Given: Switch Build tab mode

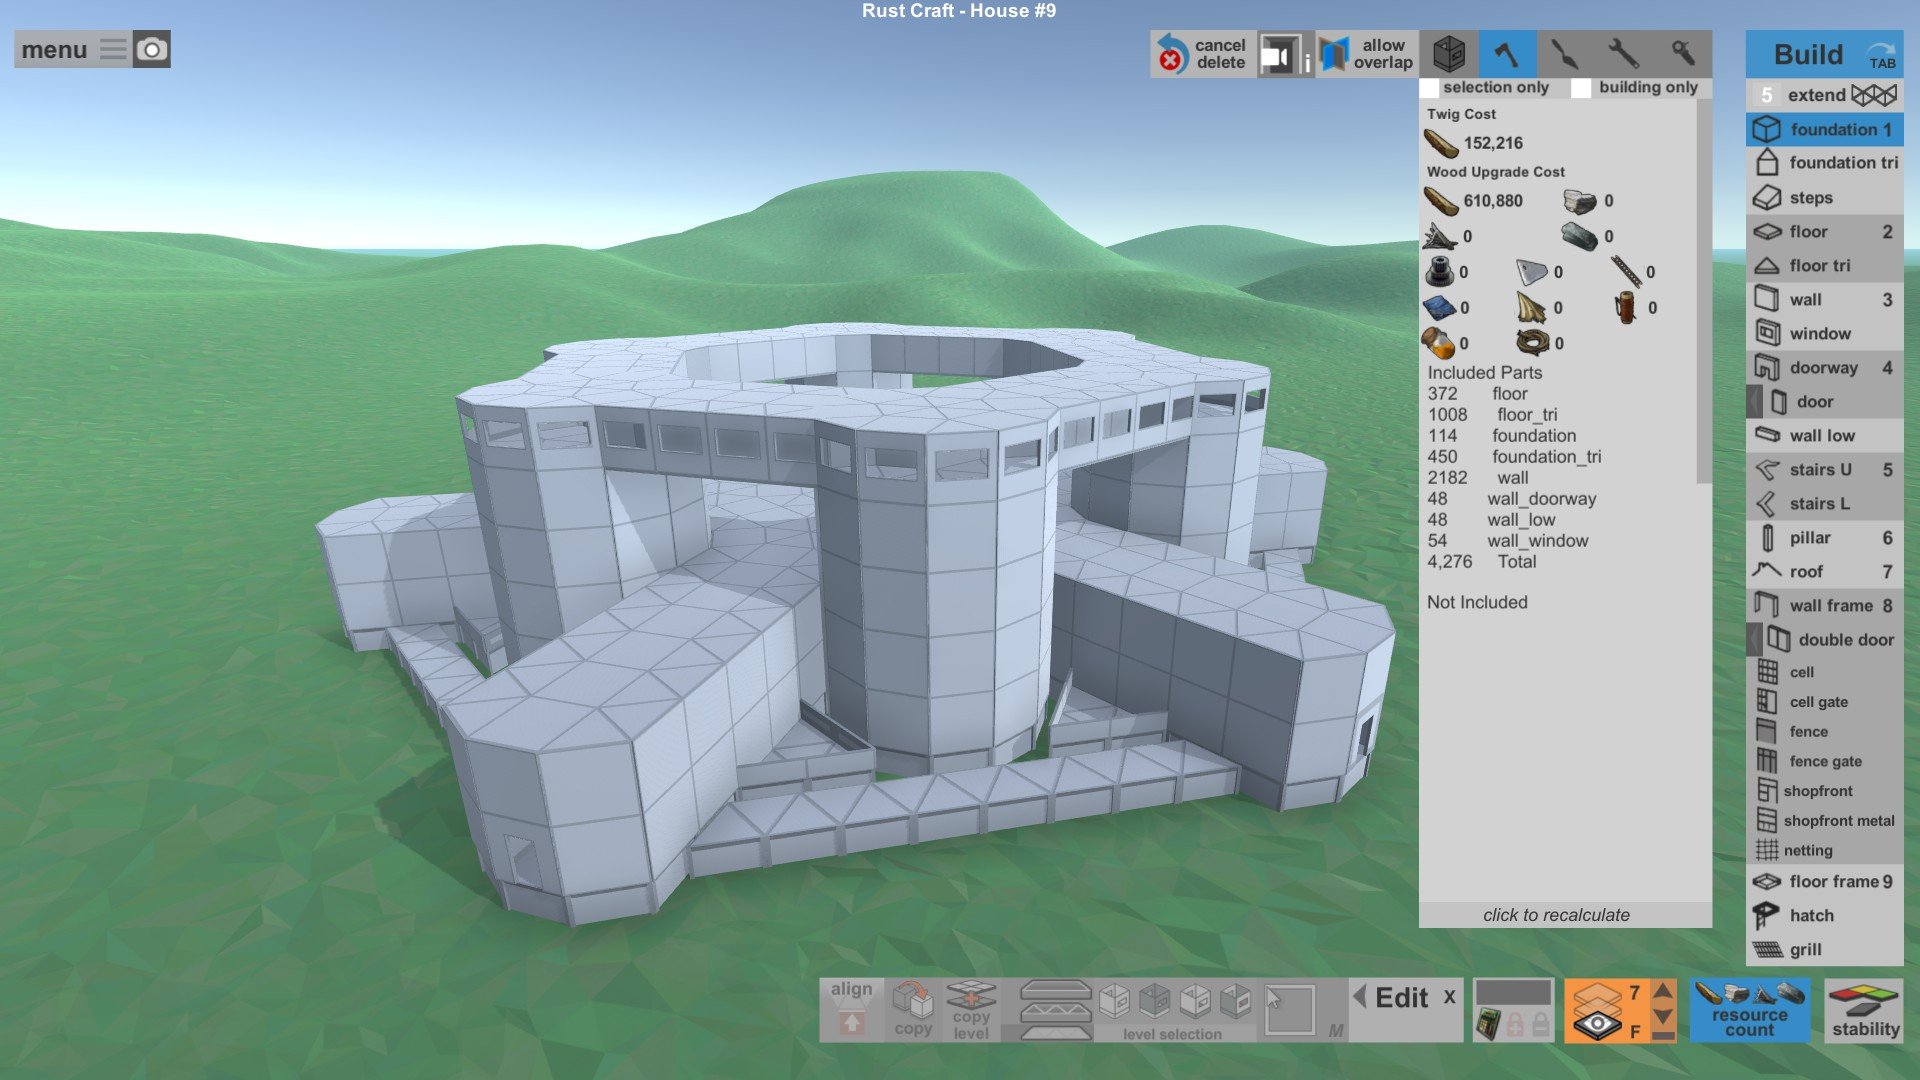Looking at the screenshot, I should point(1824,54).
